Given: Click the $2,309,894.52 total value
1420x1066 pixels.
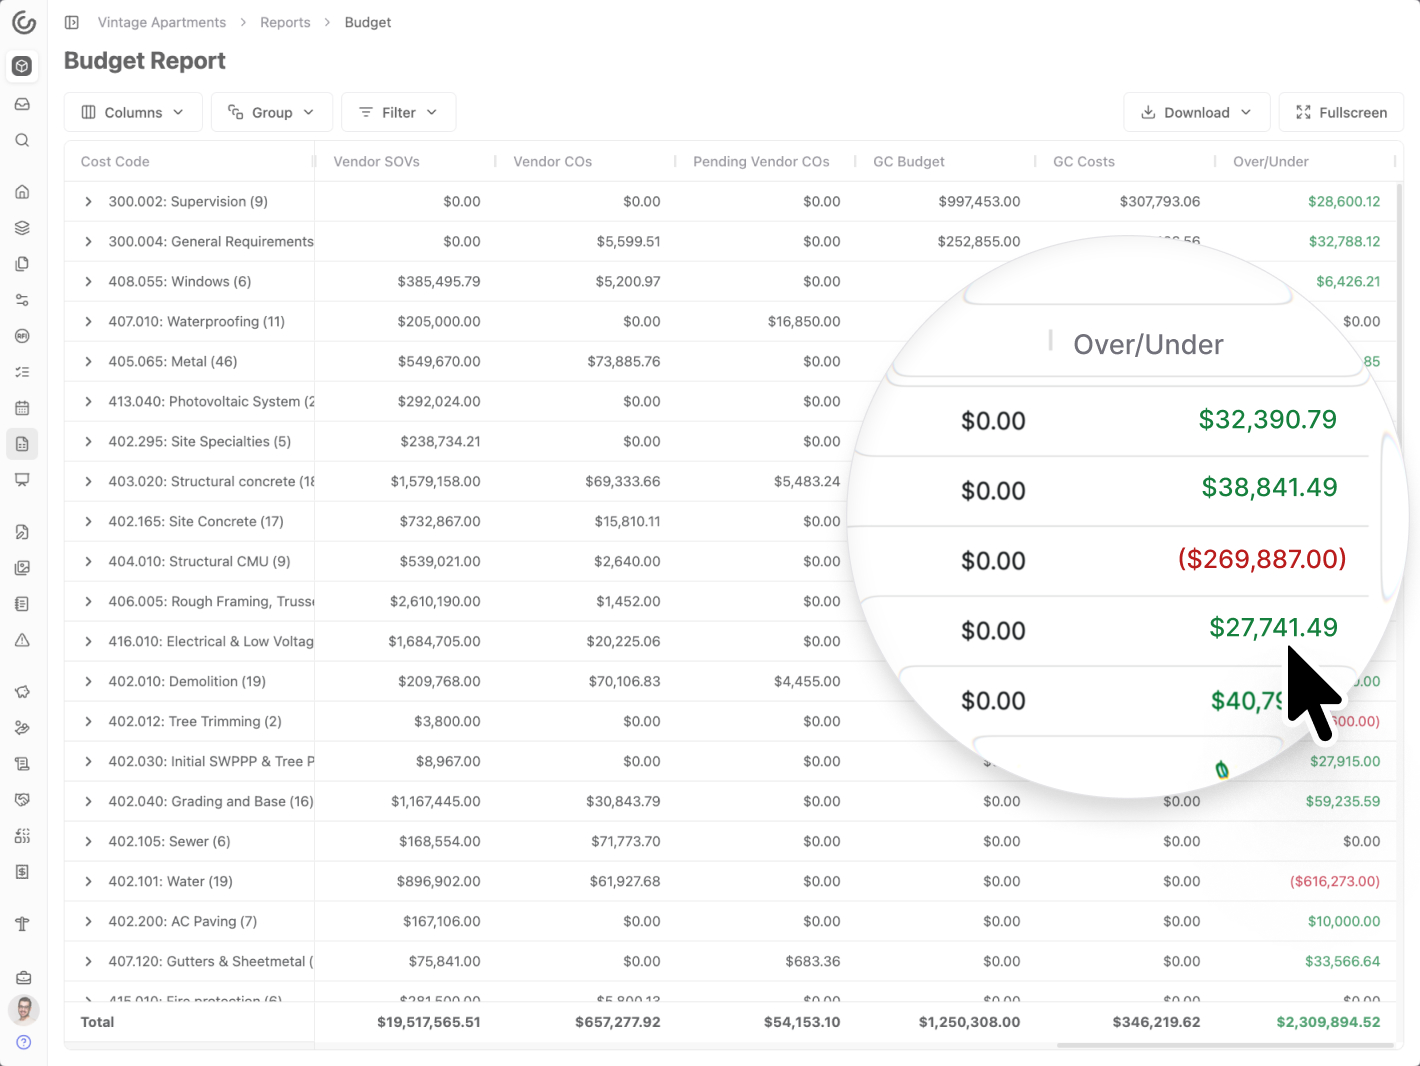Looking at the screenshot, I should coord(1328,1022).
